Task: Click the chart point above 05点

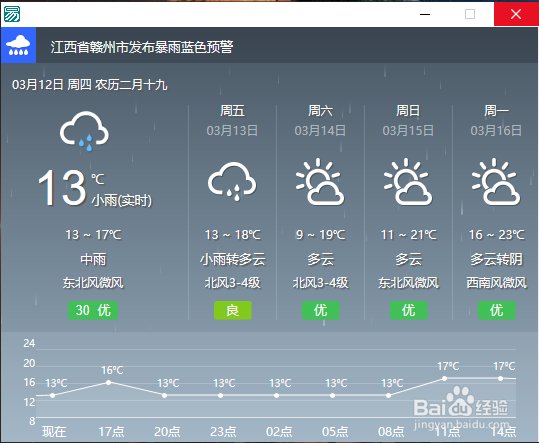Action: [x=333, y=396]
